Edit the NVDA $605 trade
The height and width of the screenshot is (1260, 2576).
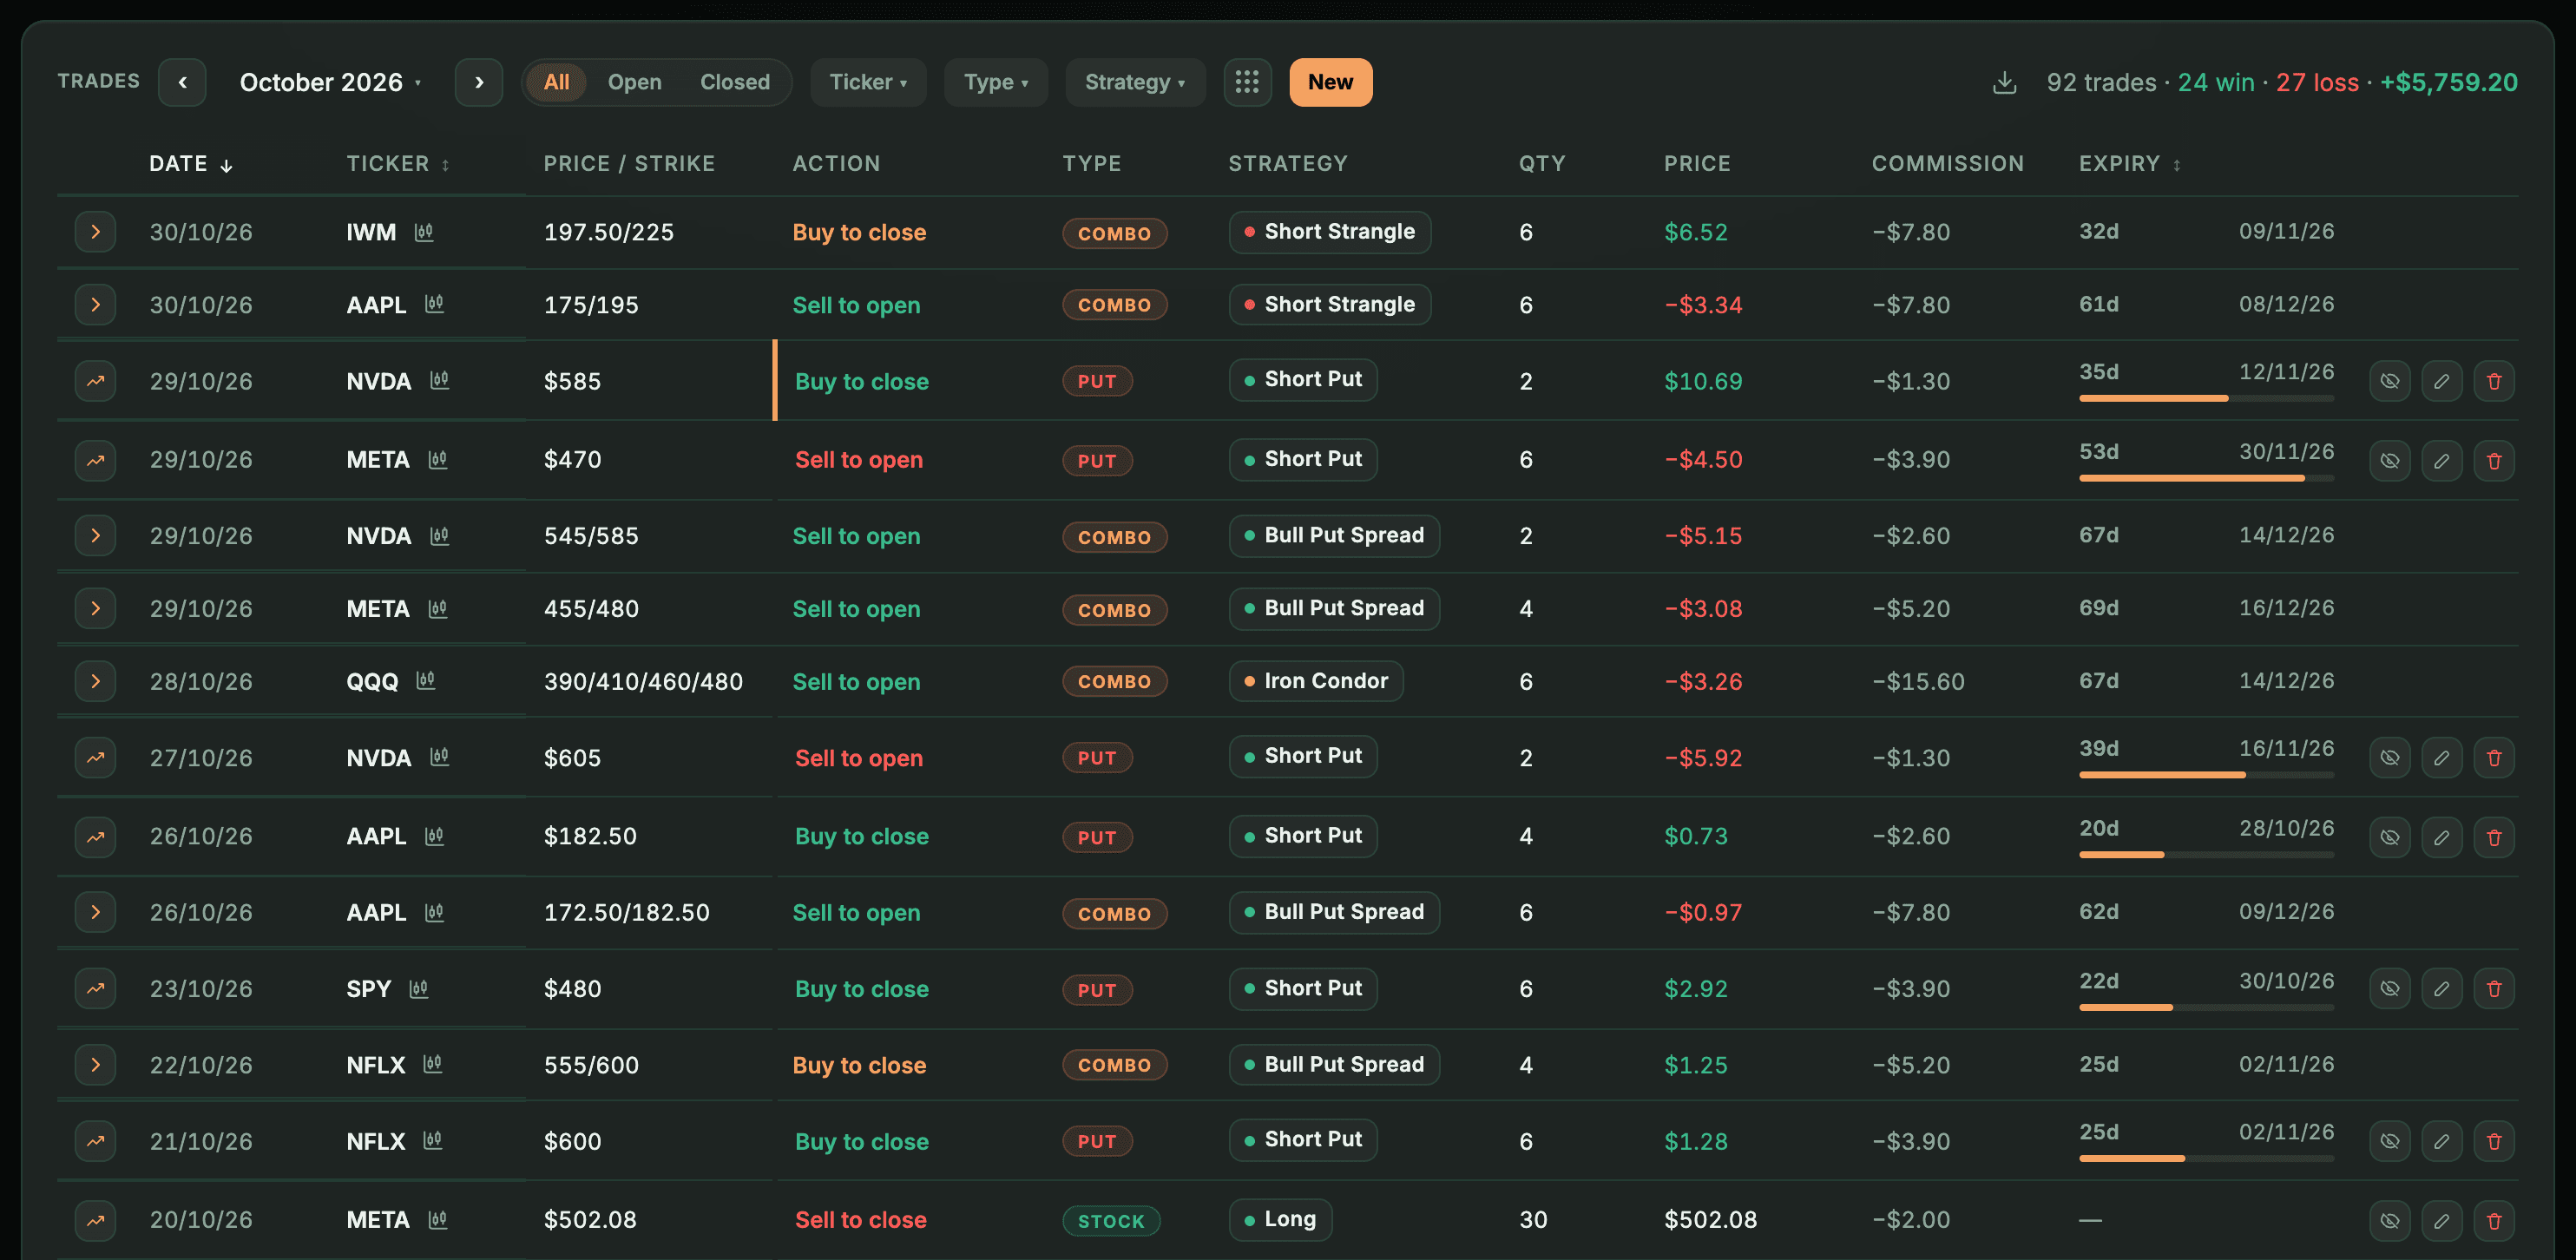click(2441, 757)
